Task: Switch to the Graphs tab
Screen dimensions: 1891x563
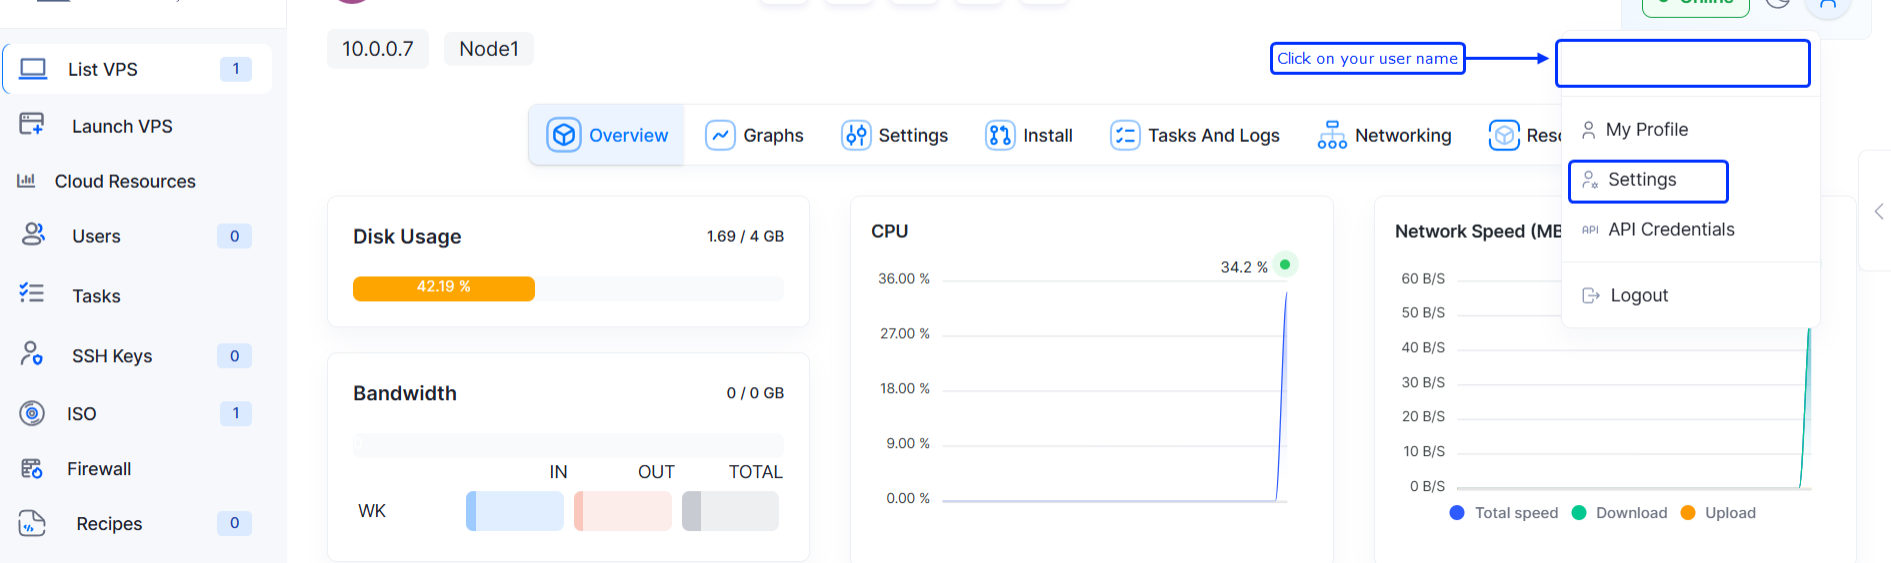Action: coord(755,135)
